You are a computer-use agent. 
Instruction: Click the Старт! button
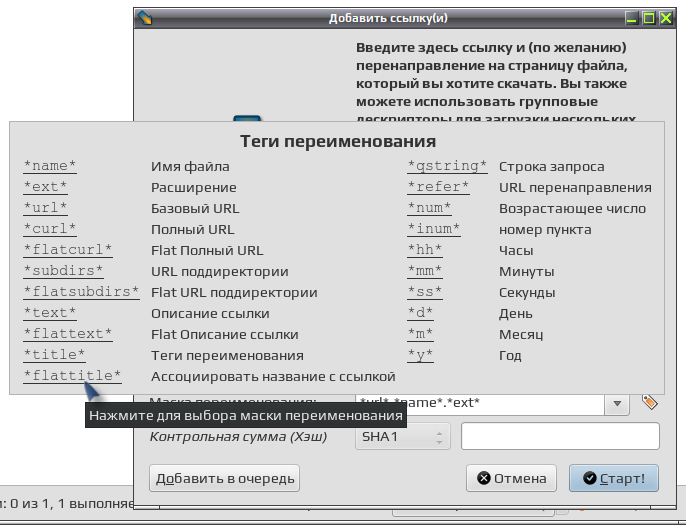(x=614, y=478)
